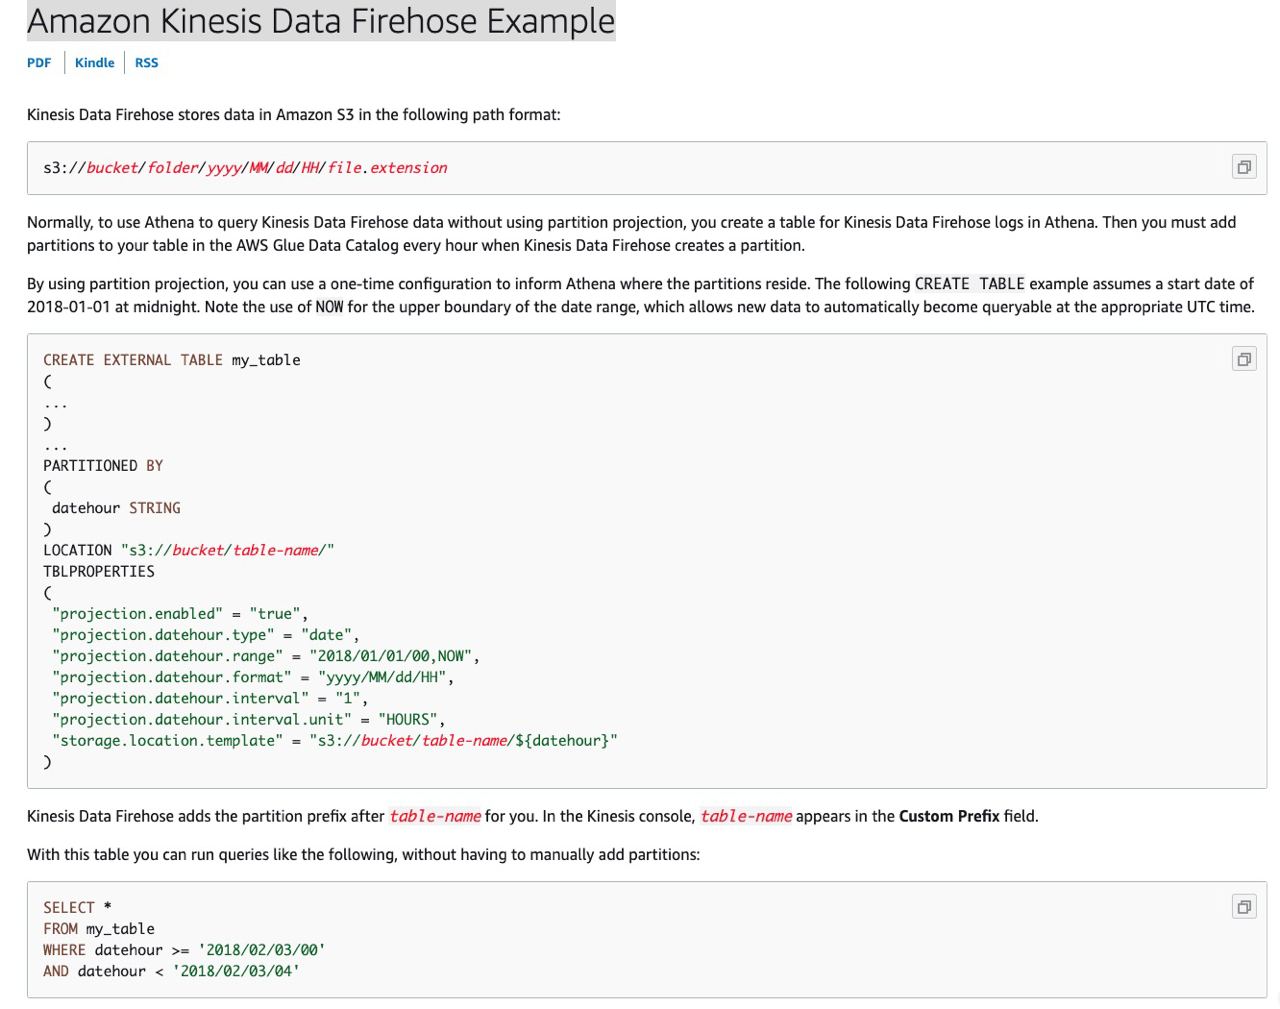Click the inline CREATE TABLE code text
The height and width of the screenshot is (1009, 1280).
coord(970,284)
